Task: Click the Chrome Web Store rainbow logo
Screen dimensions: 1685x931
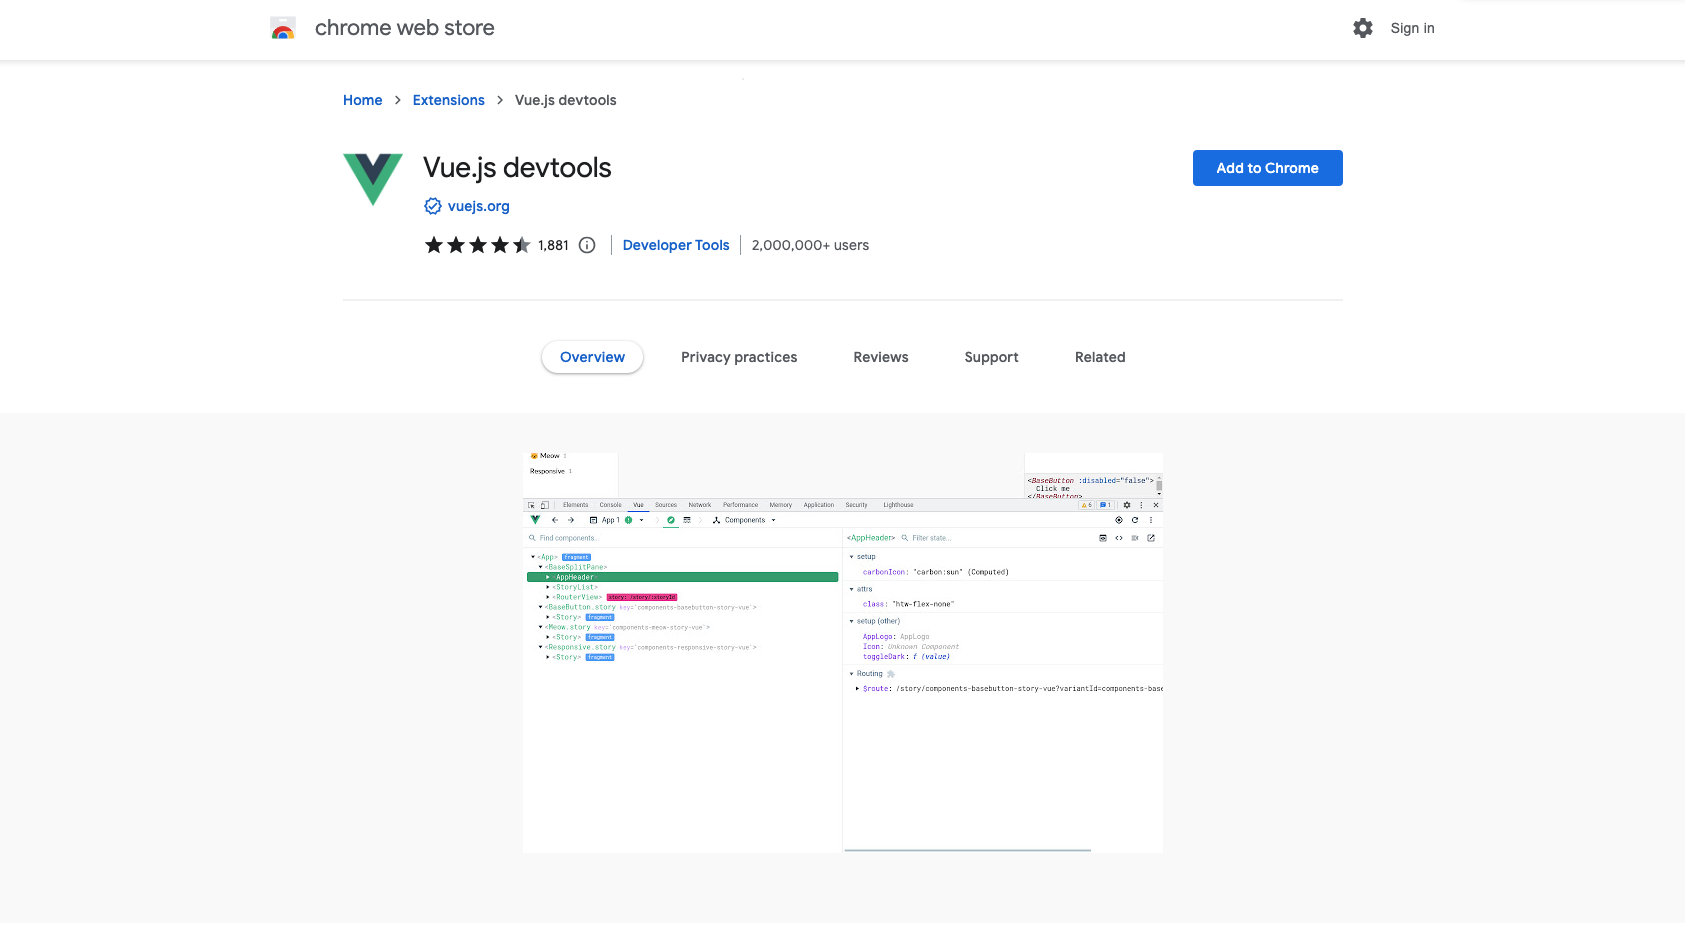Action: pos(283,28)
